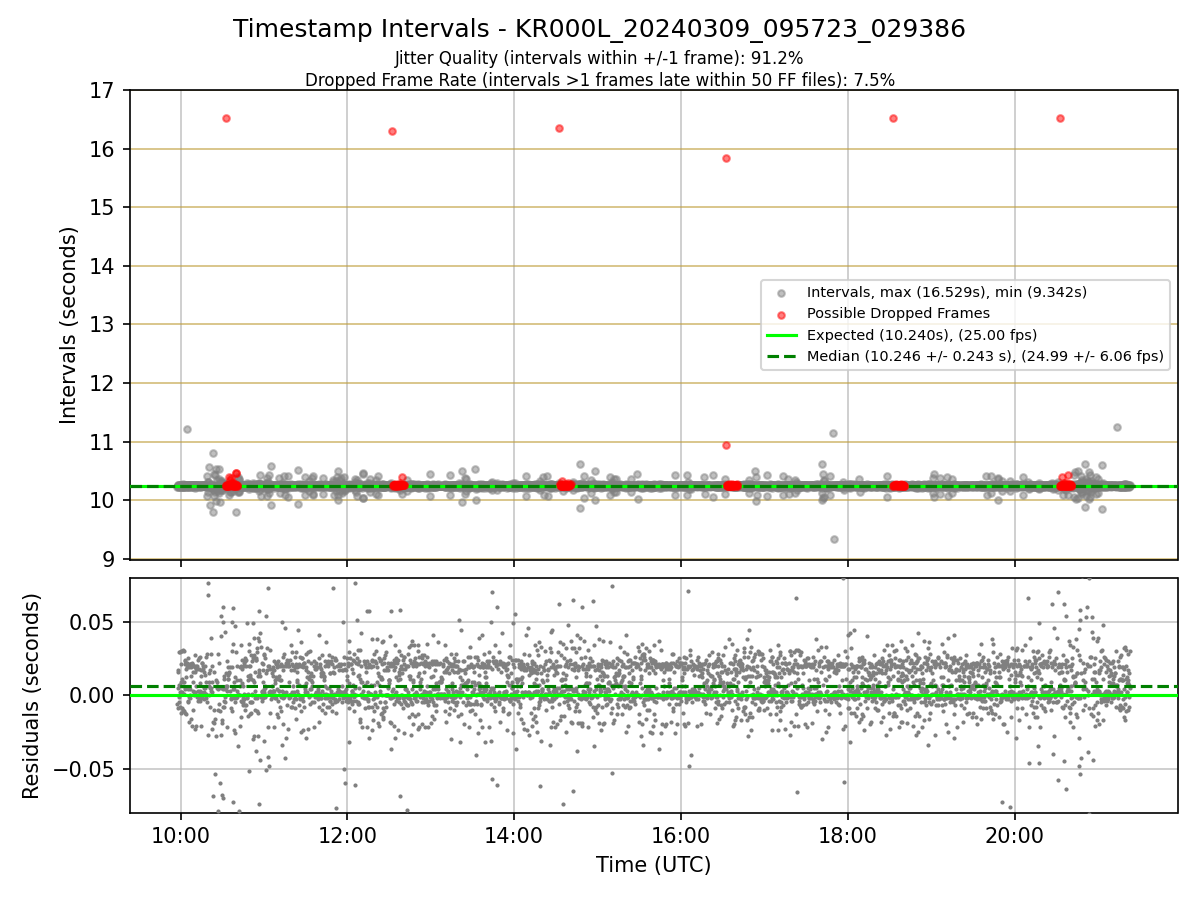Screen dimensions: 1200x900
Task: Click the '14' tick on the intervals axis
Action: [x=104, y=266]
